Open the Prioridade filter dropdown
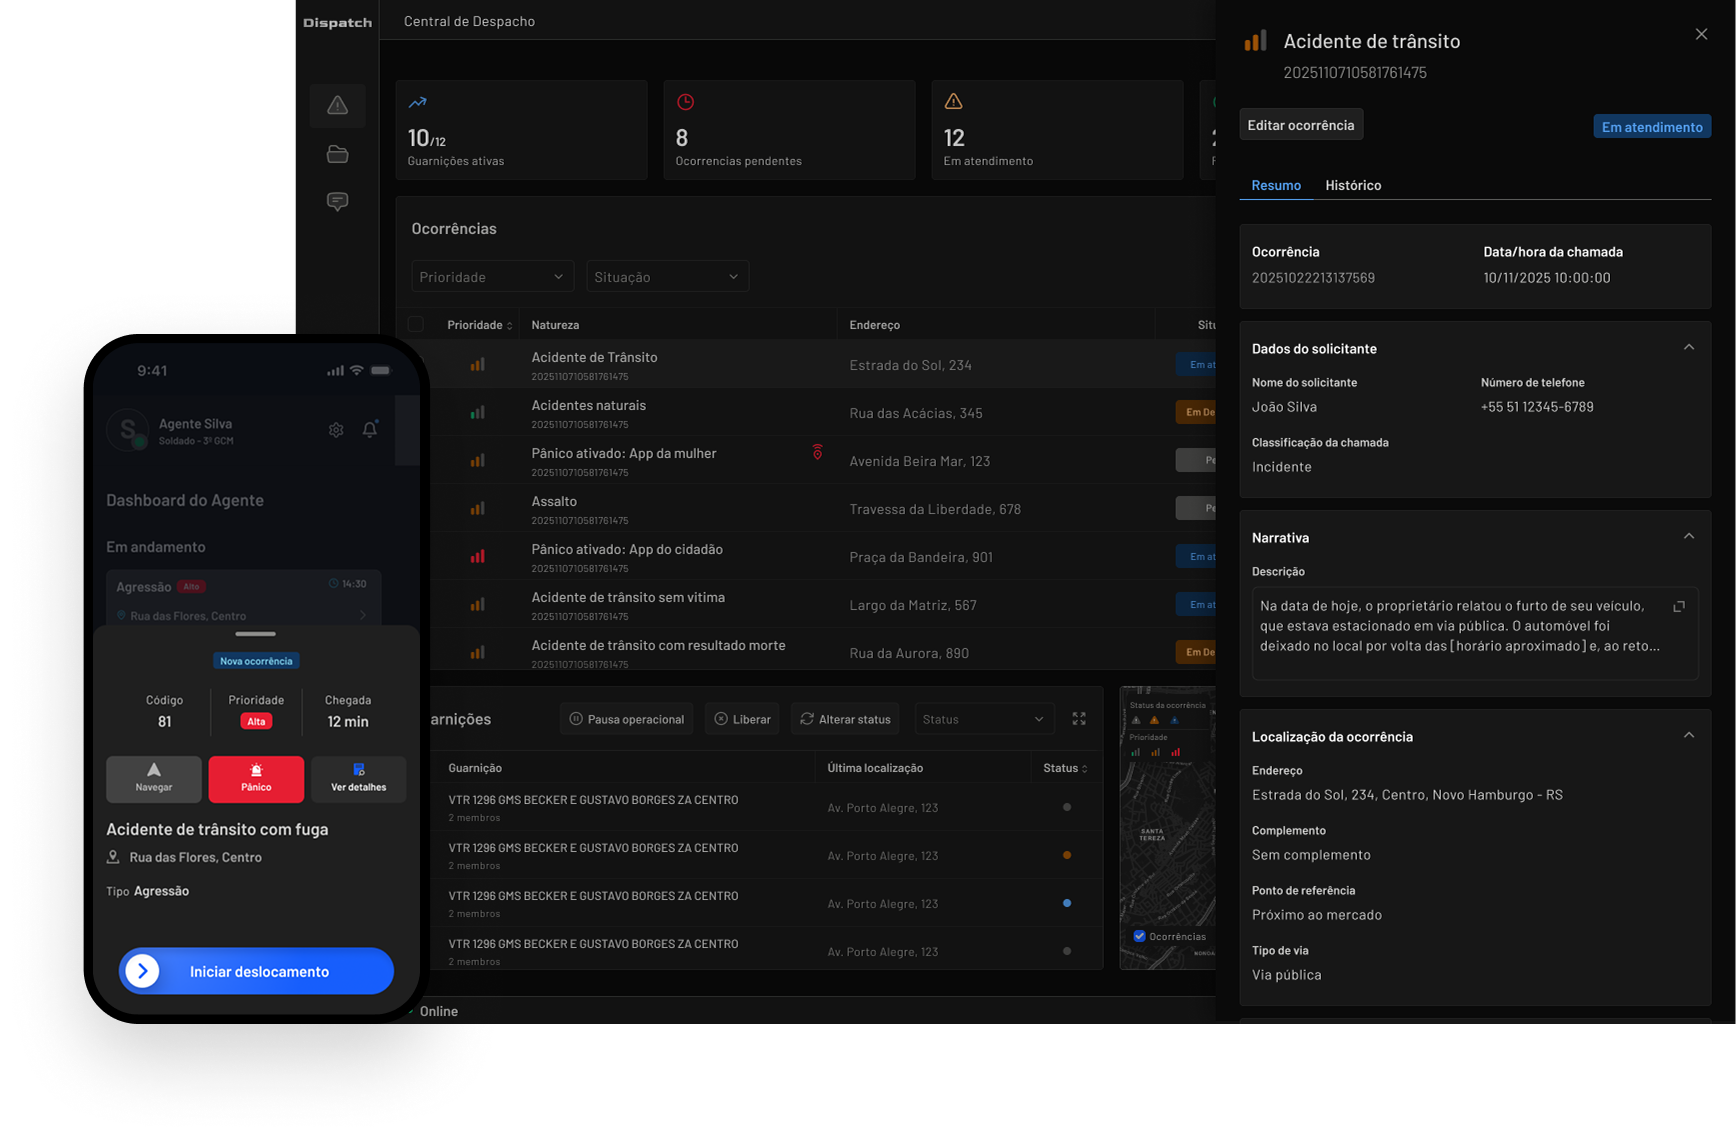Viewport: 1736px width, 1140px height. (492, 277)
